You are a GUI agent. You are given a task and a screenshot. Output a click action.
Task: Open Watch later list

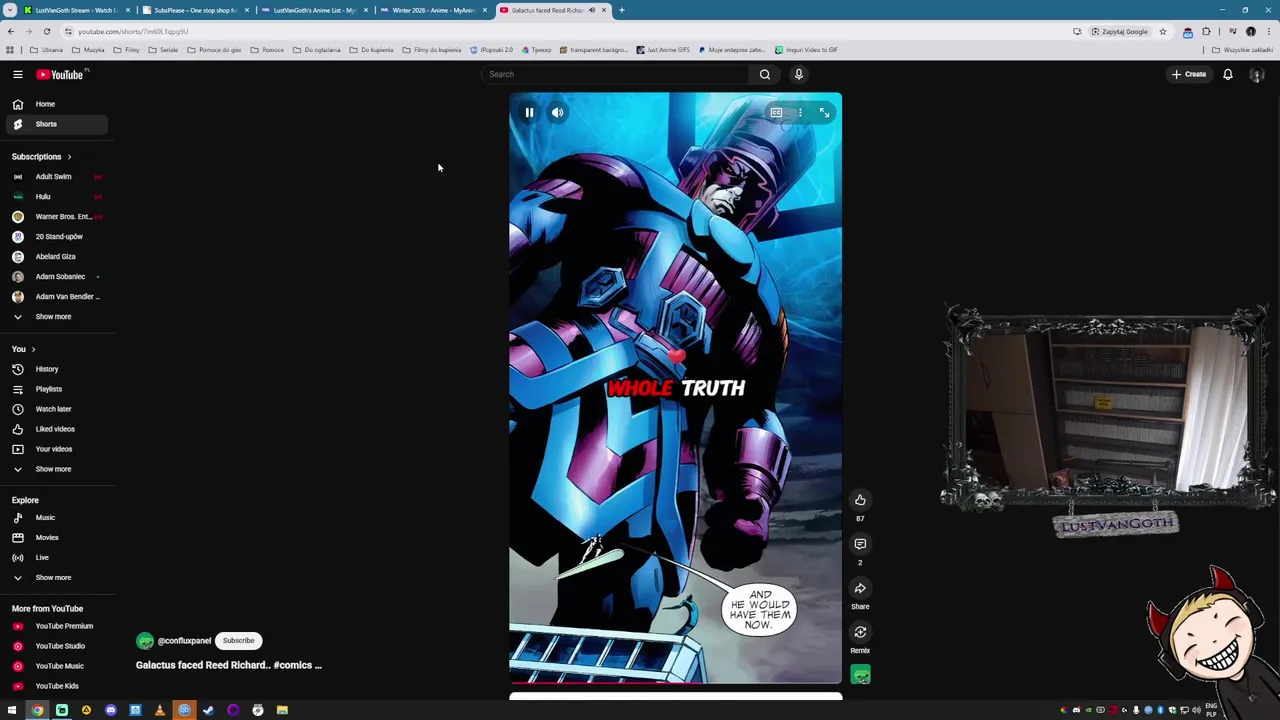pos(56,409)
